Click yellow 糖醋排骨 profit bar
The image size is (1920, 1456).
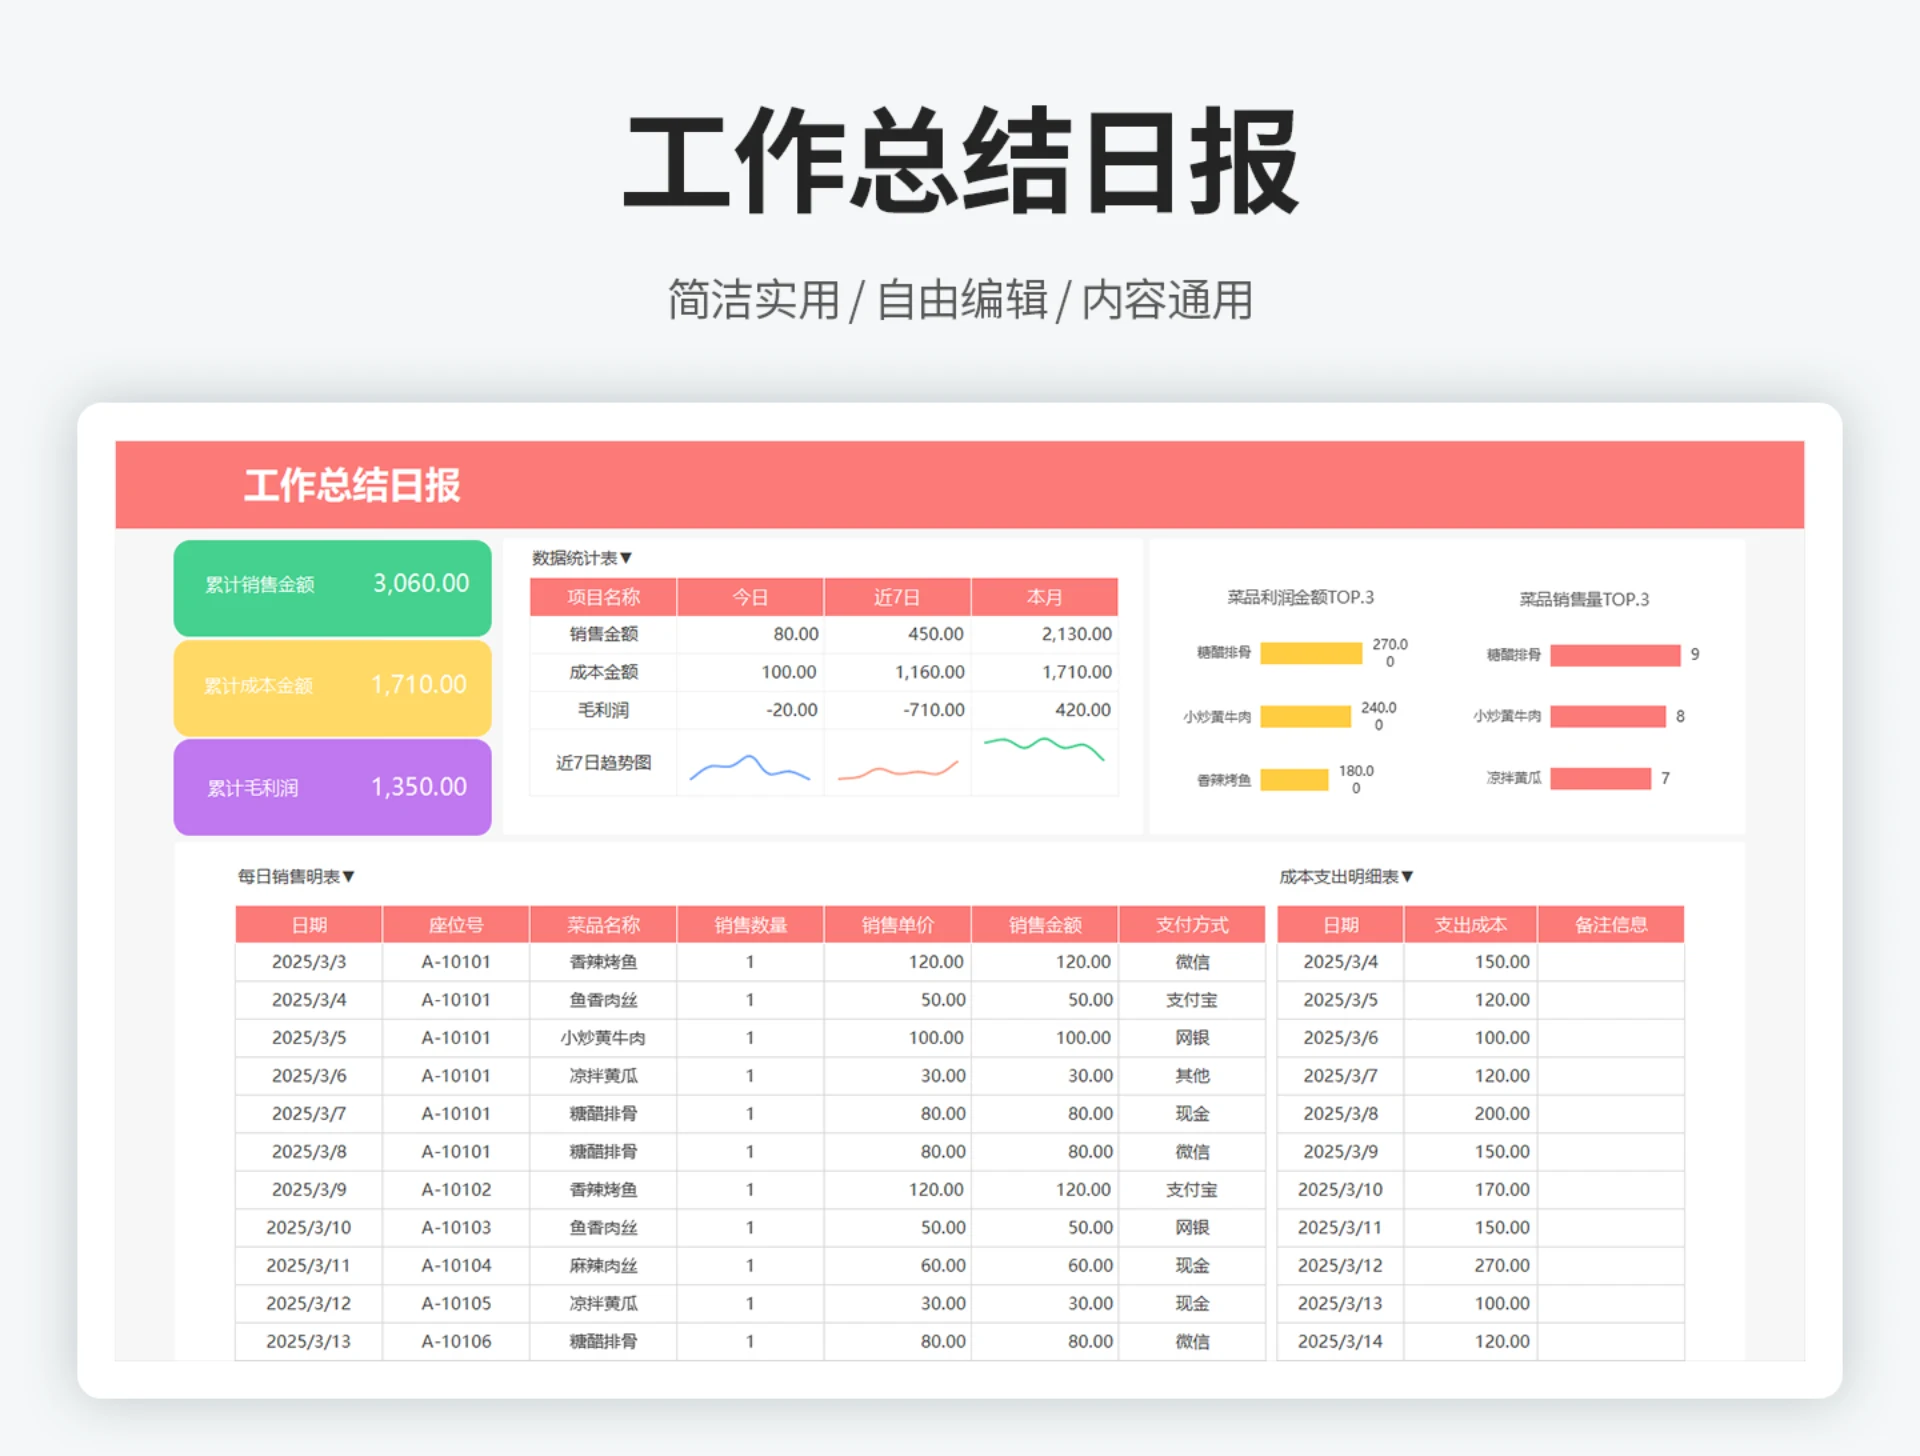tap(1310, 654)
